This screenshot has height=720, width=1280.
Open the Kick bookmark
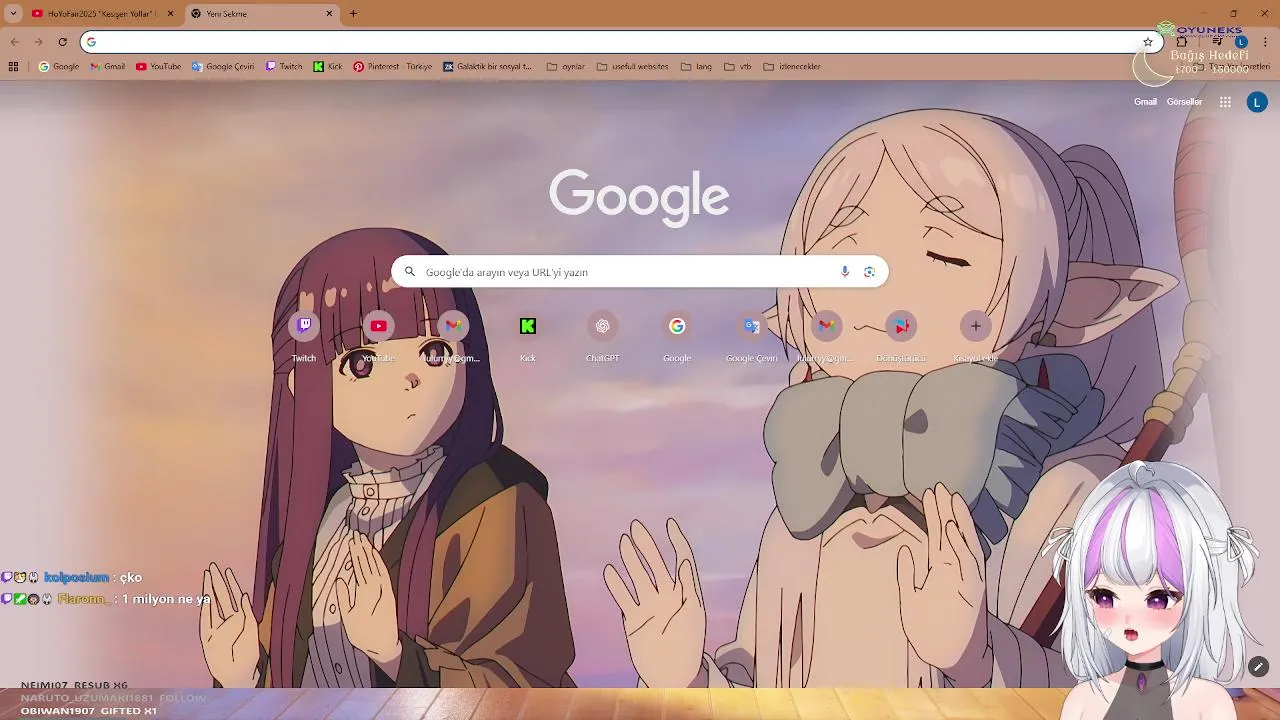click(328, 67)
